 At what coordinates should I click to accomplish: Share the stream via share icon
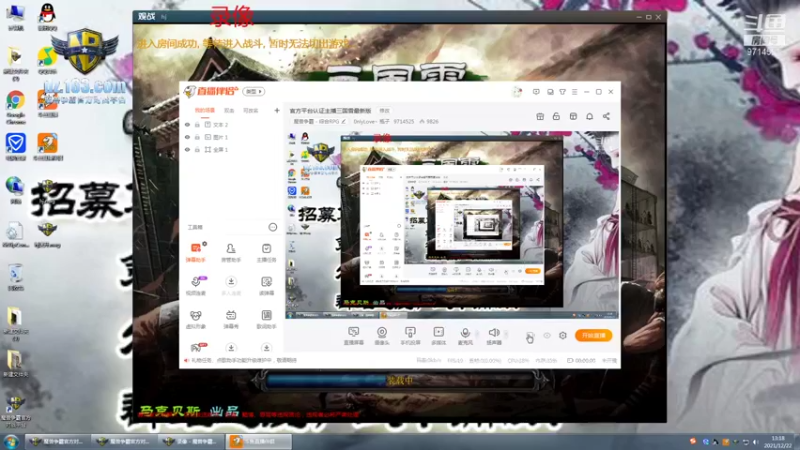[606, 116]
